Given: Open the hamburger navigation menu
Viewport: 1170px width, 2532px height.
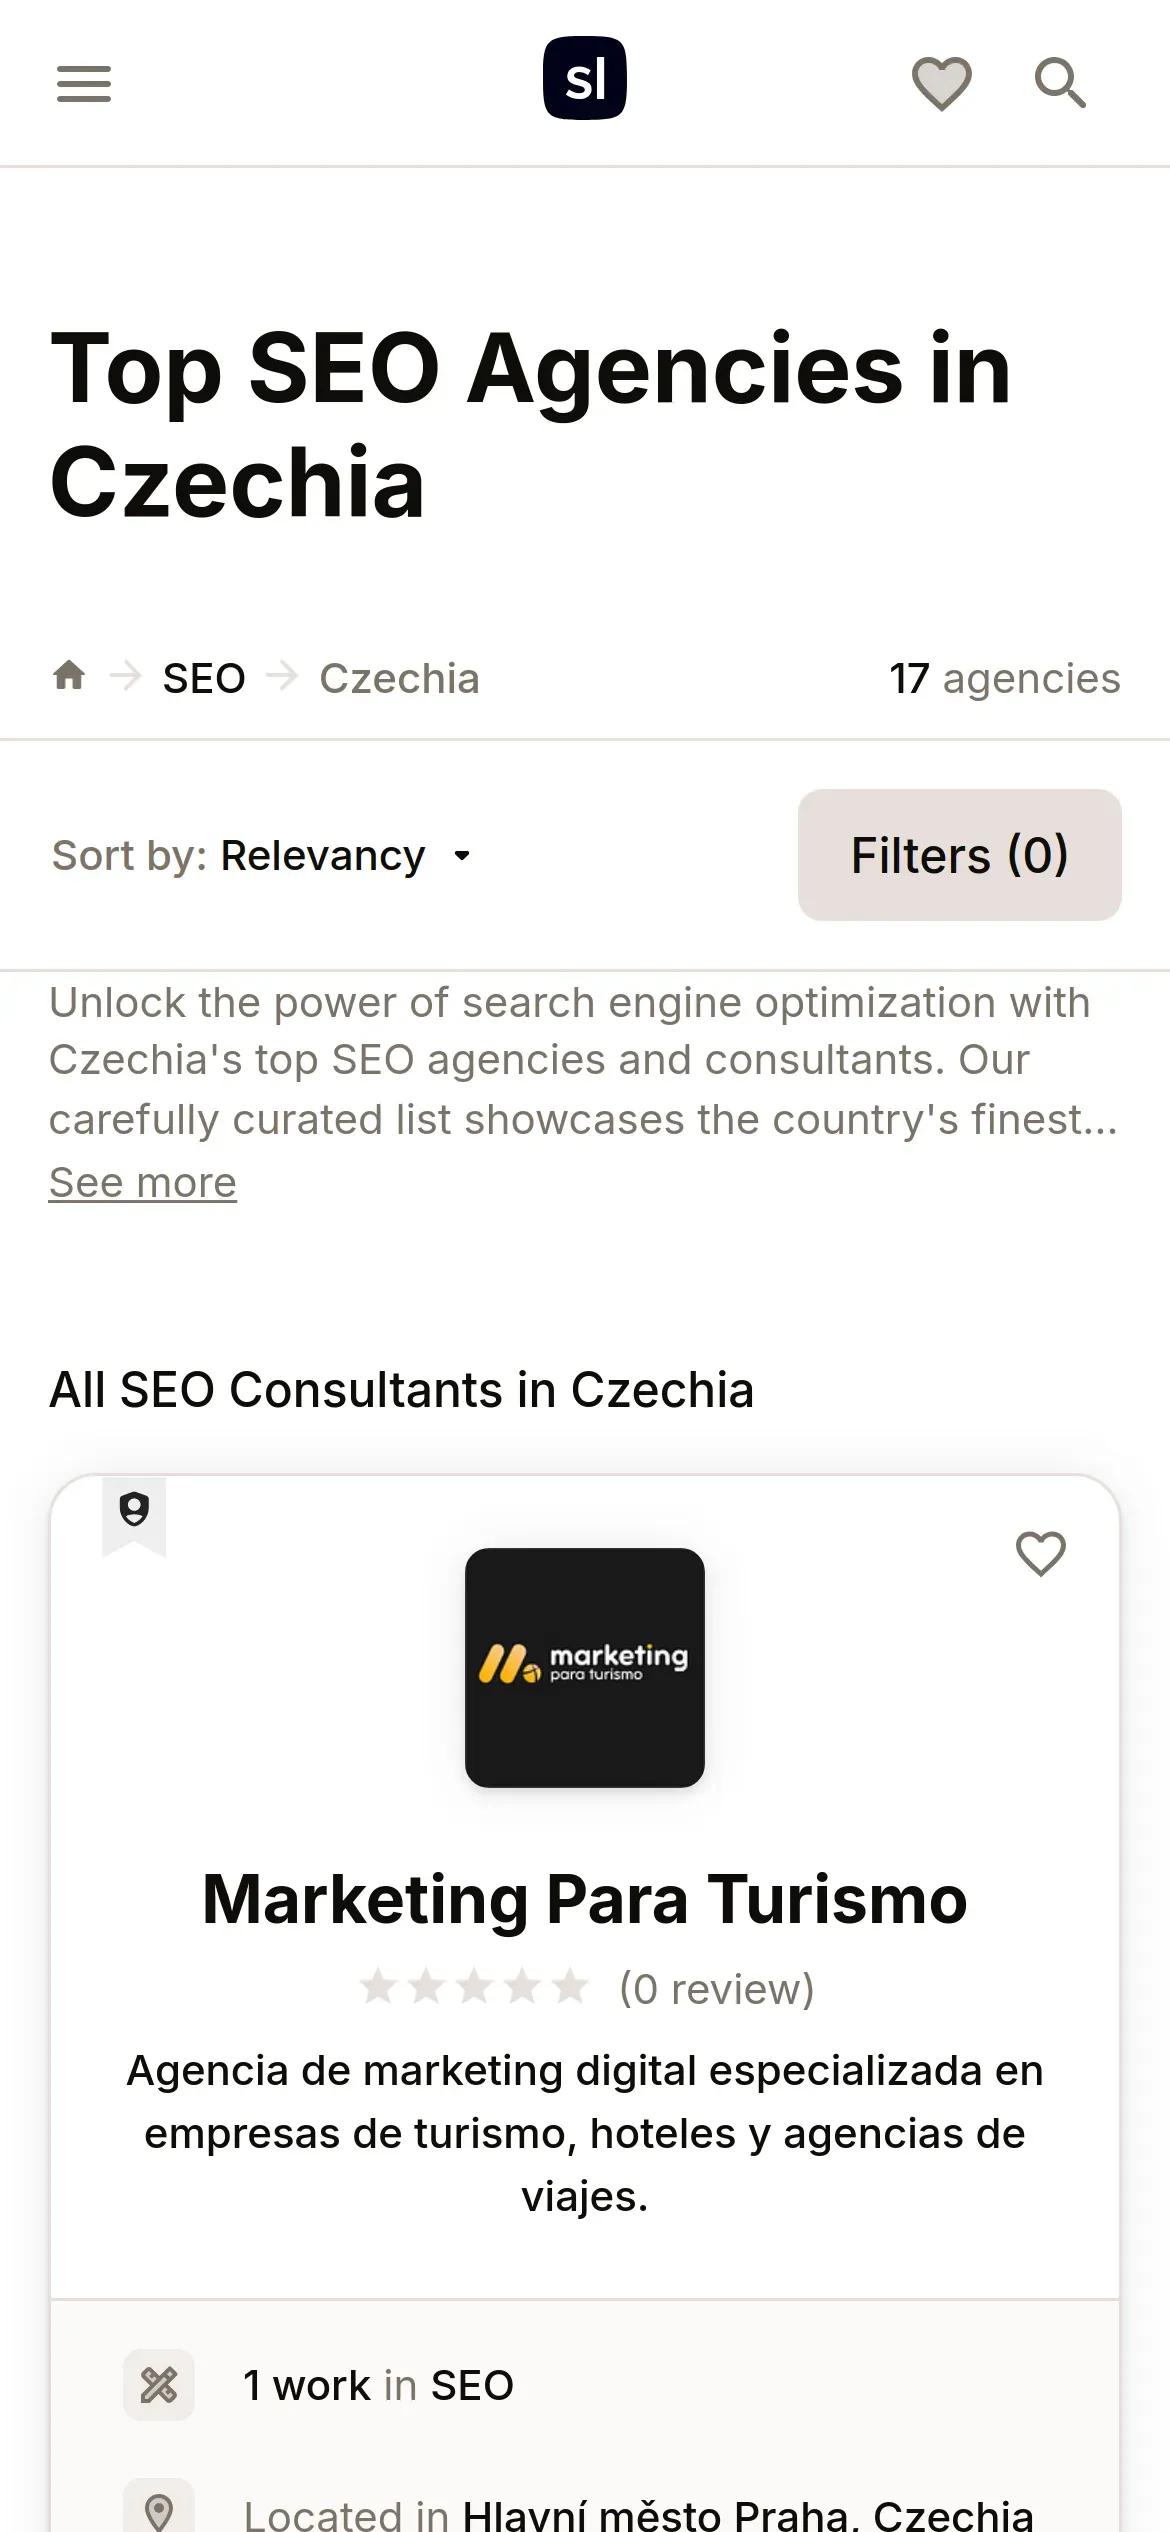Looking at the screenshot, I should click(84, 83).
